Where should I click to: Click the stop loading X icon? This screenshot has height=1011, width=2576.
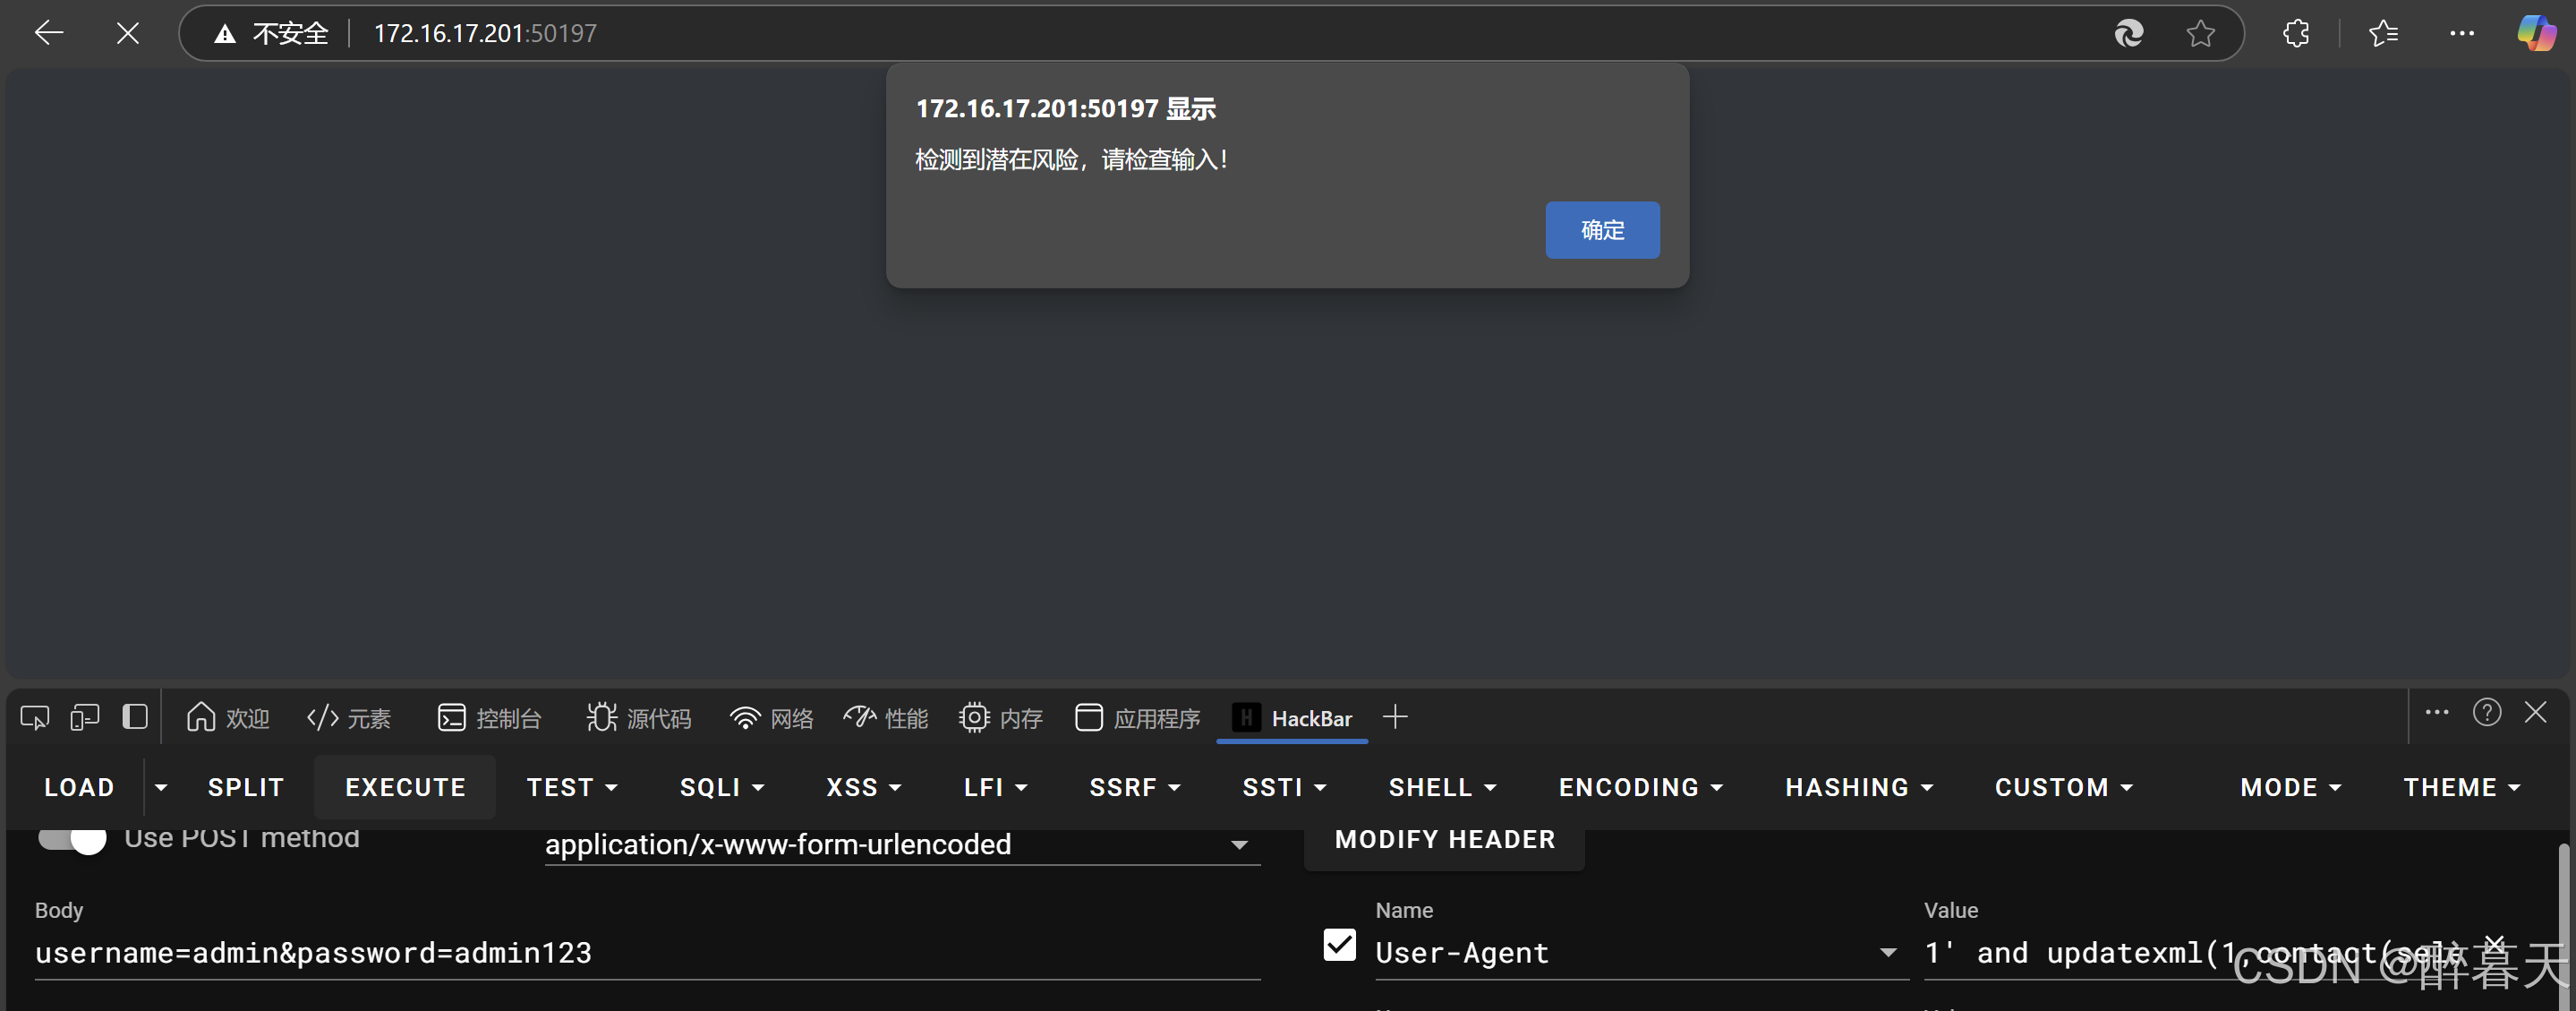coord(127,33)
